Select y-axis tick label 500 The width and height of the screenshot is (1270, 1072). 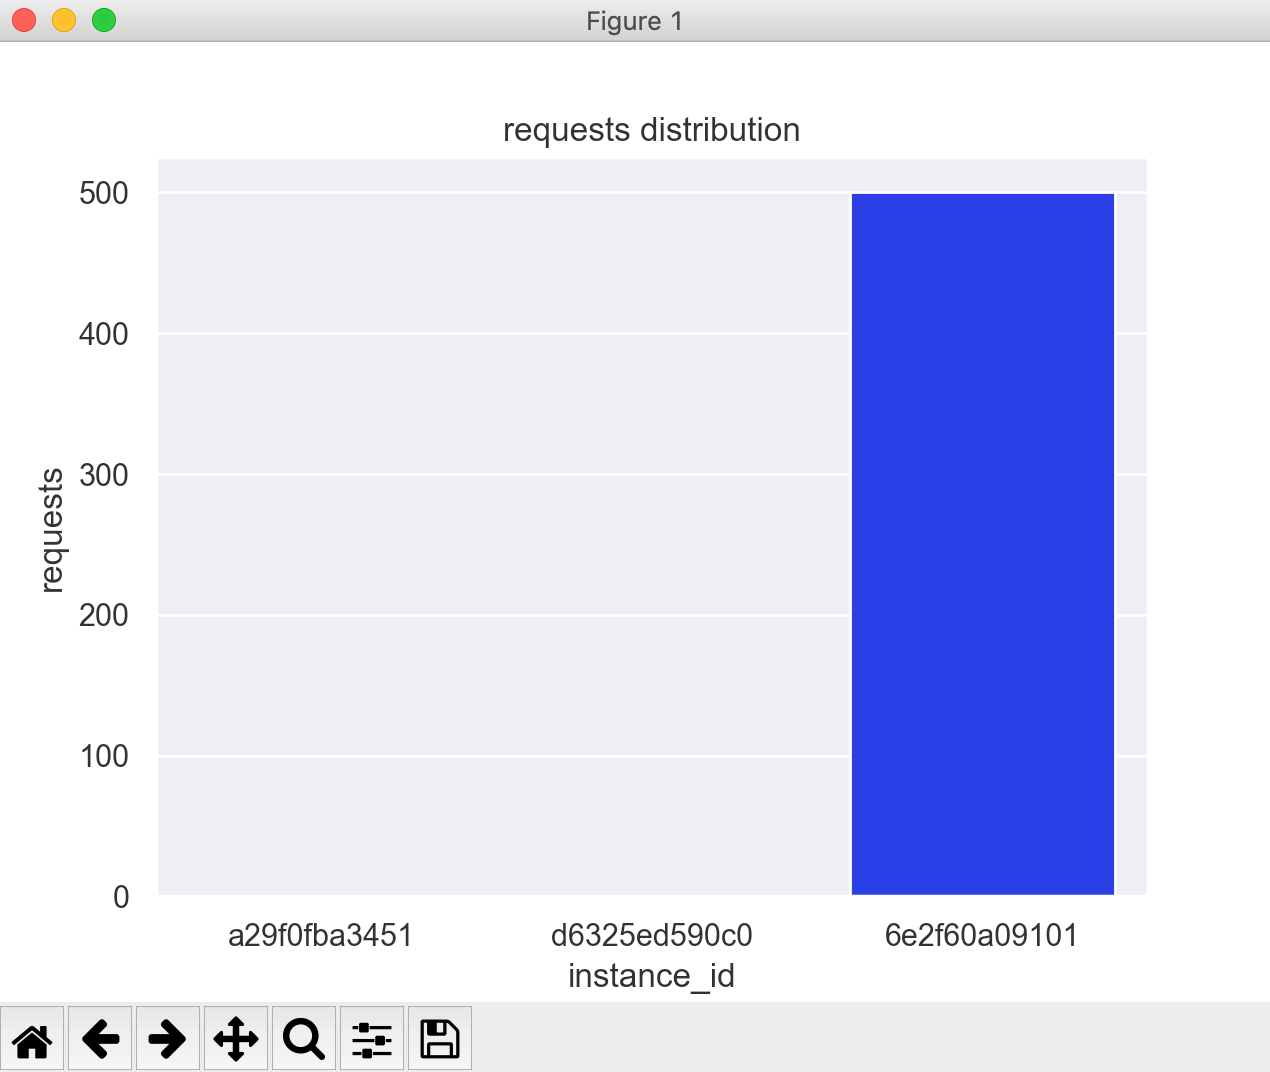tap(104, 193)
